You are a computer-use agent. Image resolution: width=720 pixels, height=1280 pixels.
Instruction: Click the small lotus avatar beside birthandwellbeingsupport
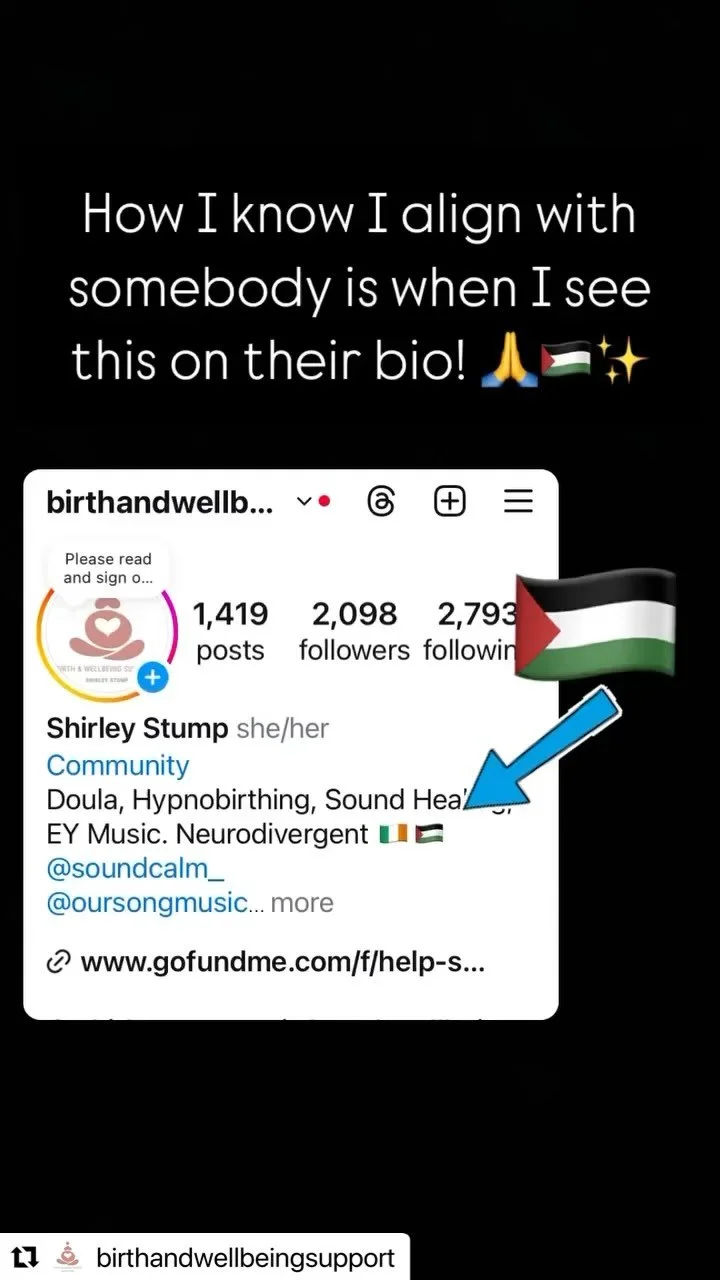point(68,1256)
